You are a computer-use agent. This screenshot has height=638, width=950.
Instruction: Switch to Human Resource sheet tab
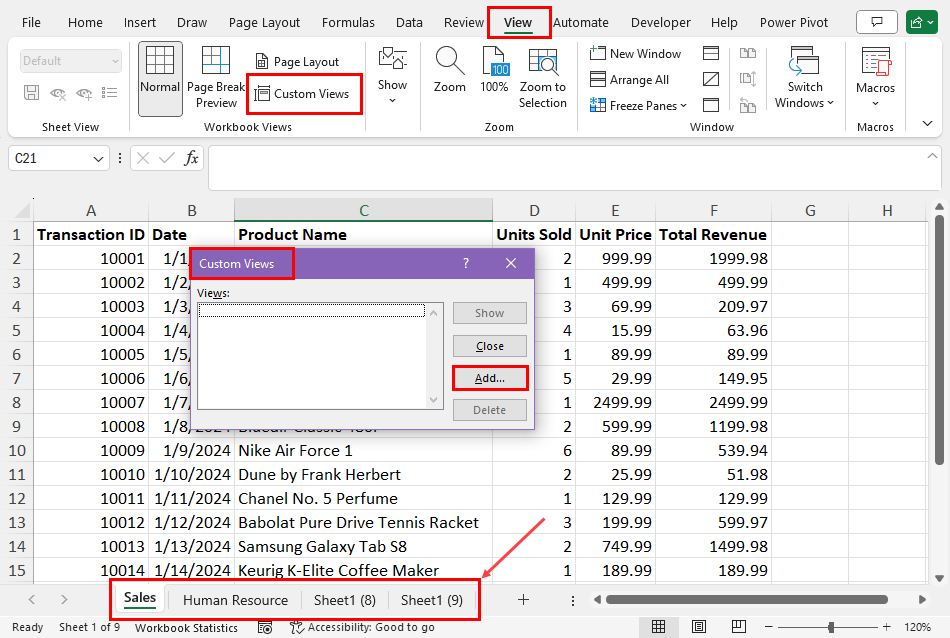pos(235,600)
